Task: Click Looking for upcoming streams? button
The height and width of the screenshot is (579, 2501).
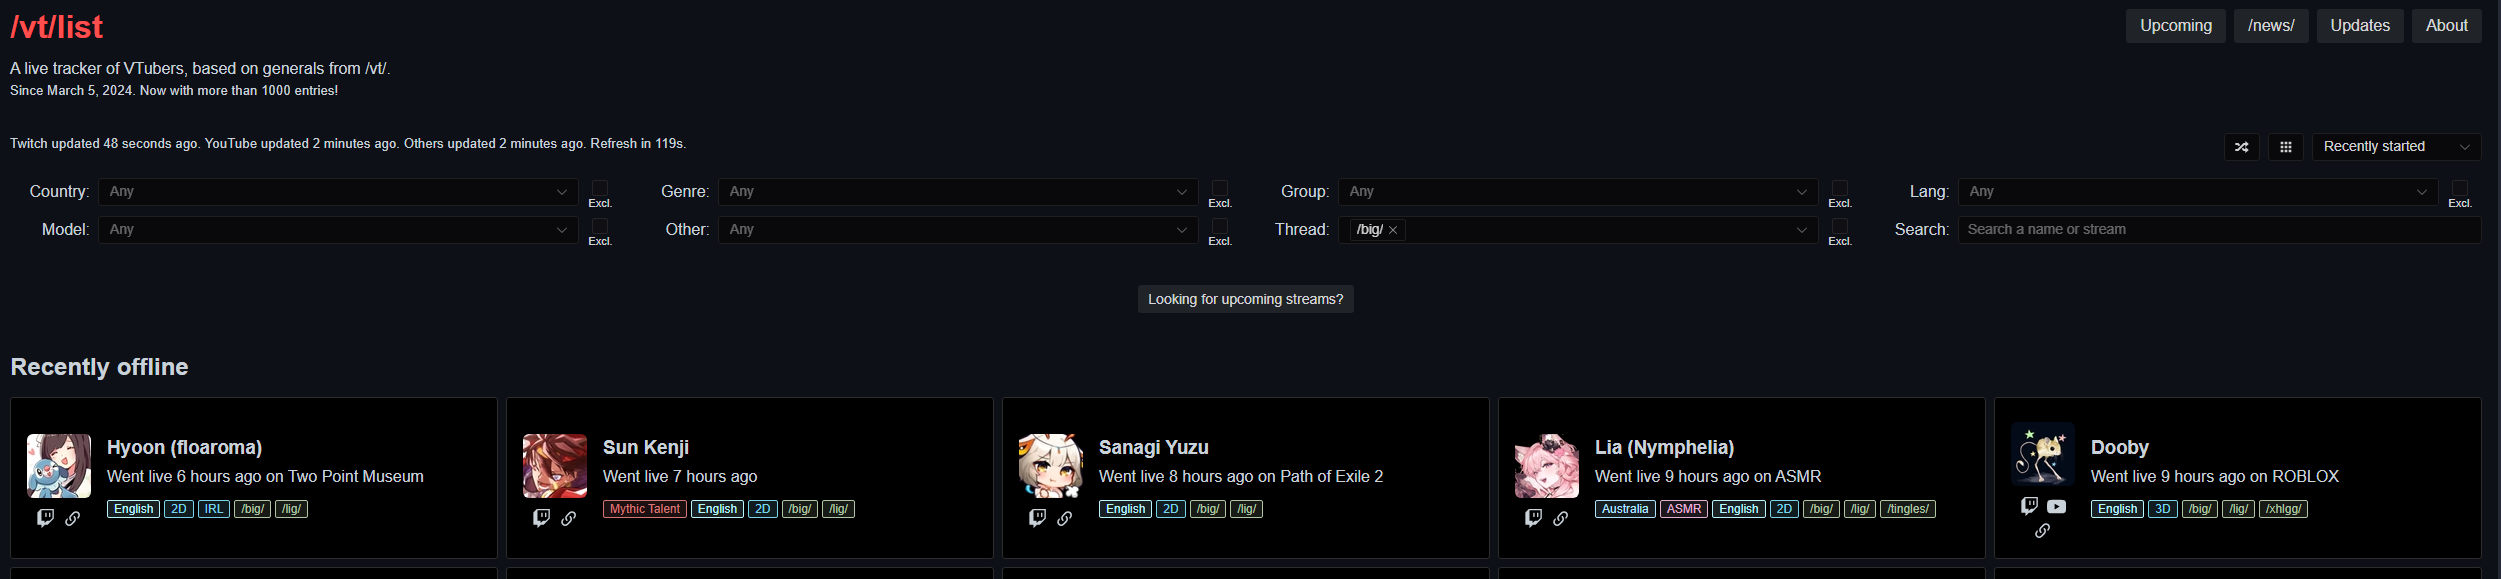Action: point(1245,299)
